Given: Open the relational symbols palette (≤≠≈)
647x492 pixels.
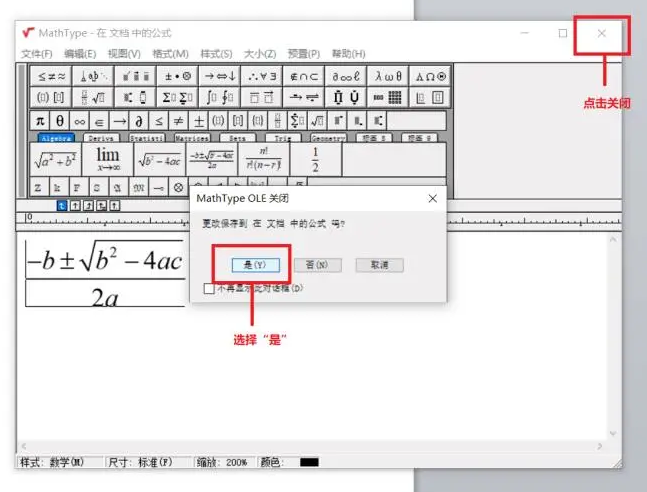Looking at the screenshot, I should [x=51, y=76].
